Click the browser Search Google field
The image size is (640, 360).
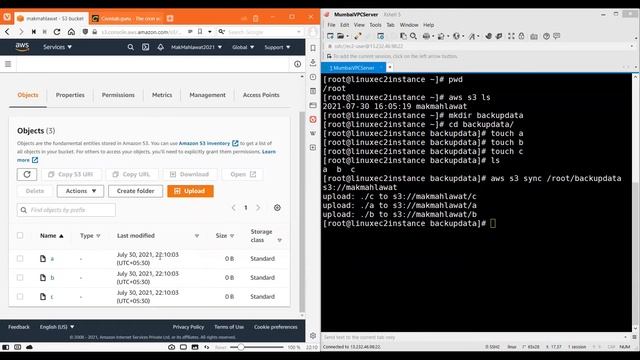(260, 32)
